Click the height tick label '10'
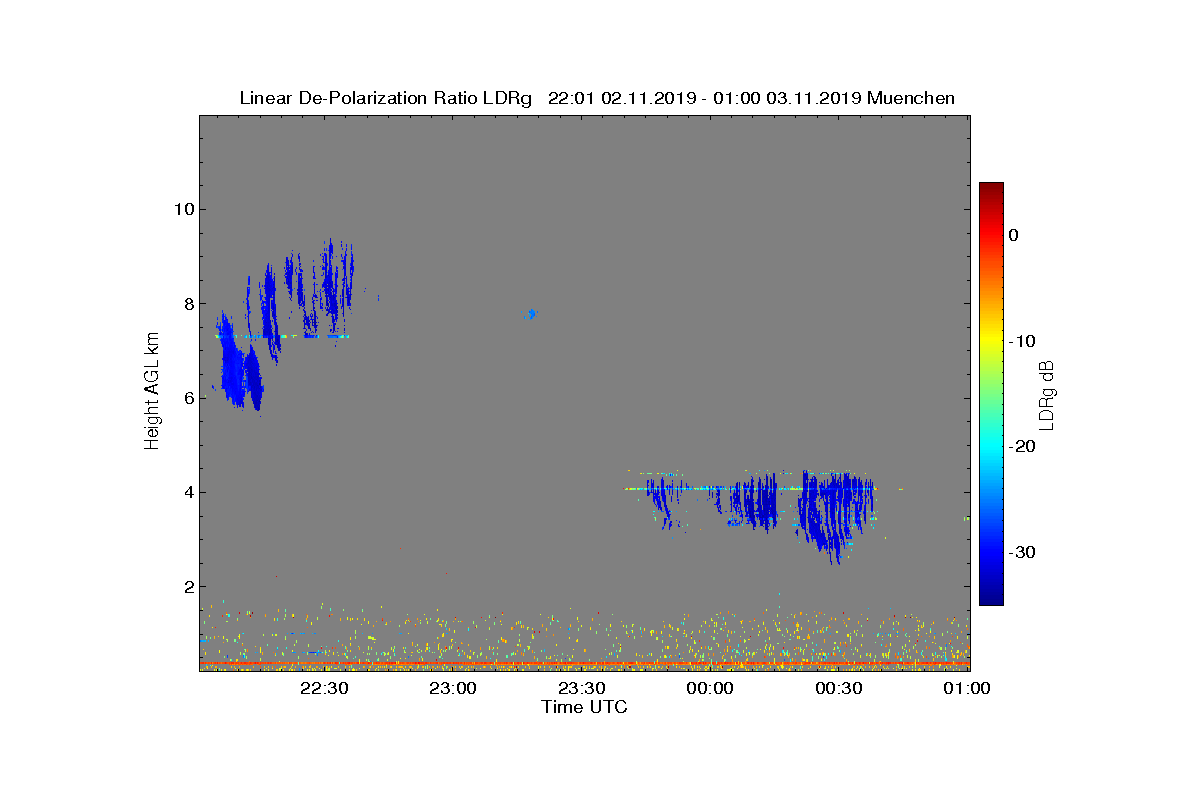Image resolution: width=1200 pixels, height=800 pixels. (x=182, y=209)
